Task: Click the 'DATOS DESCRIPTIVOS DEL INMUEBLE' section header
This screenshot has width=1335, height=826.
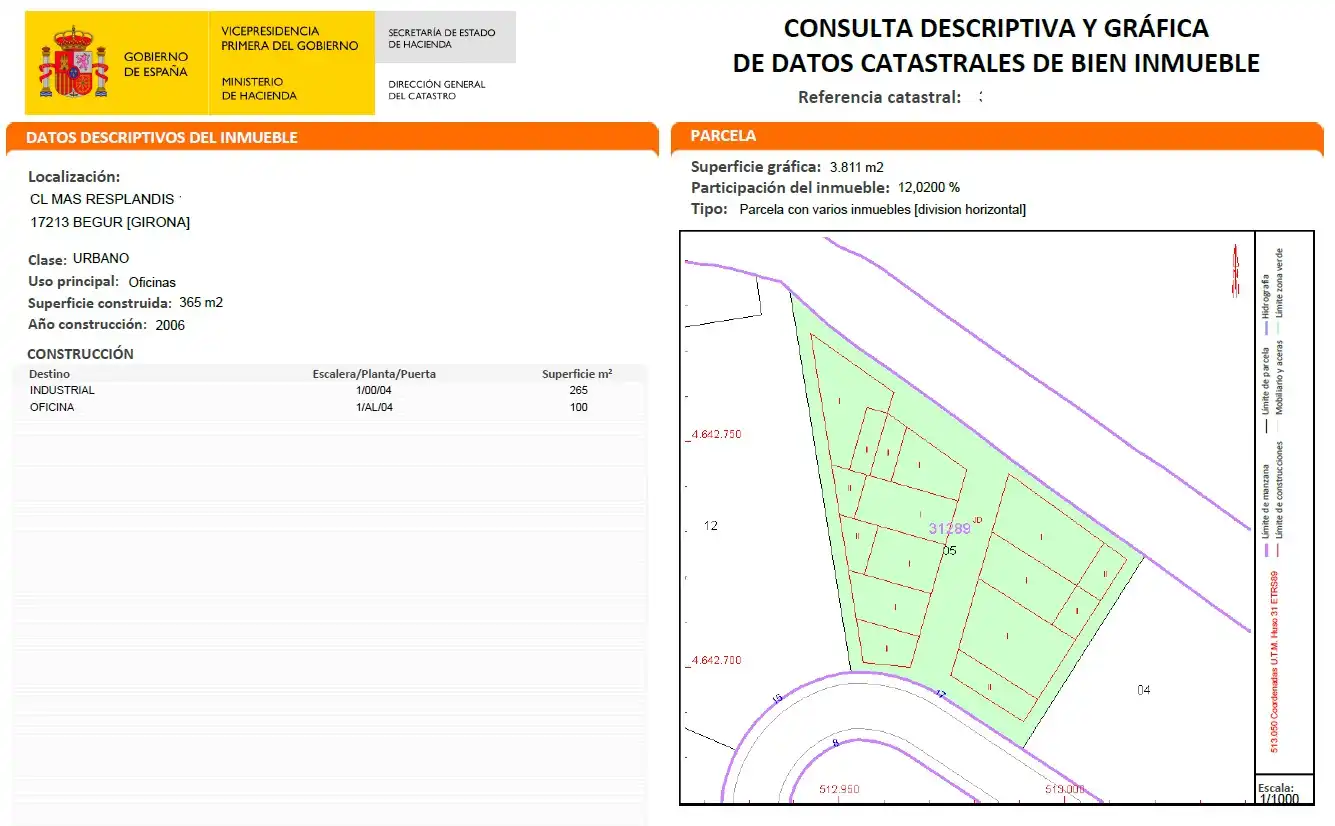Action: point(162,137)
